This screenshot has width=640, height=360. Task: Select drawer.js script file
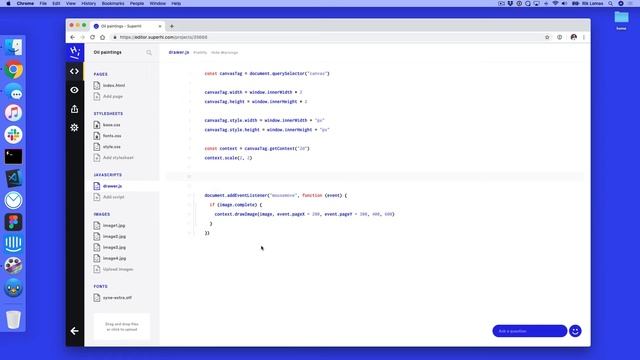pyautogui.click(x=112, y=186)
